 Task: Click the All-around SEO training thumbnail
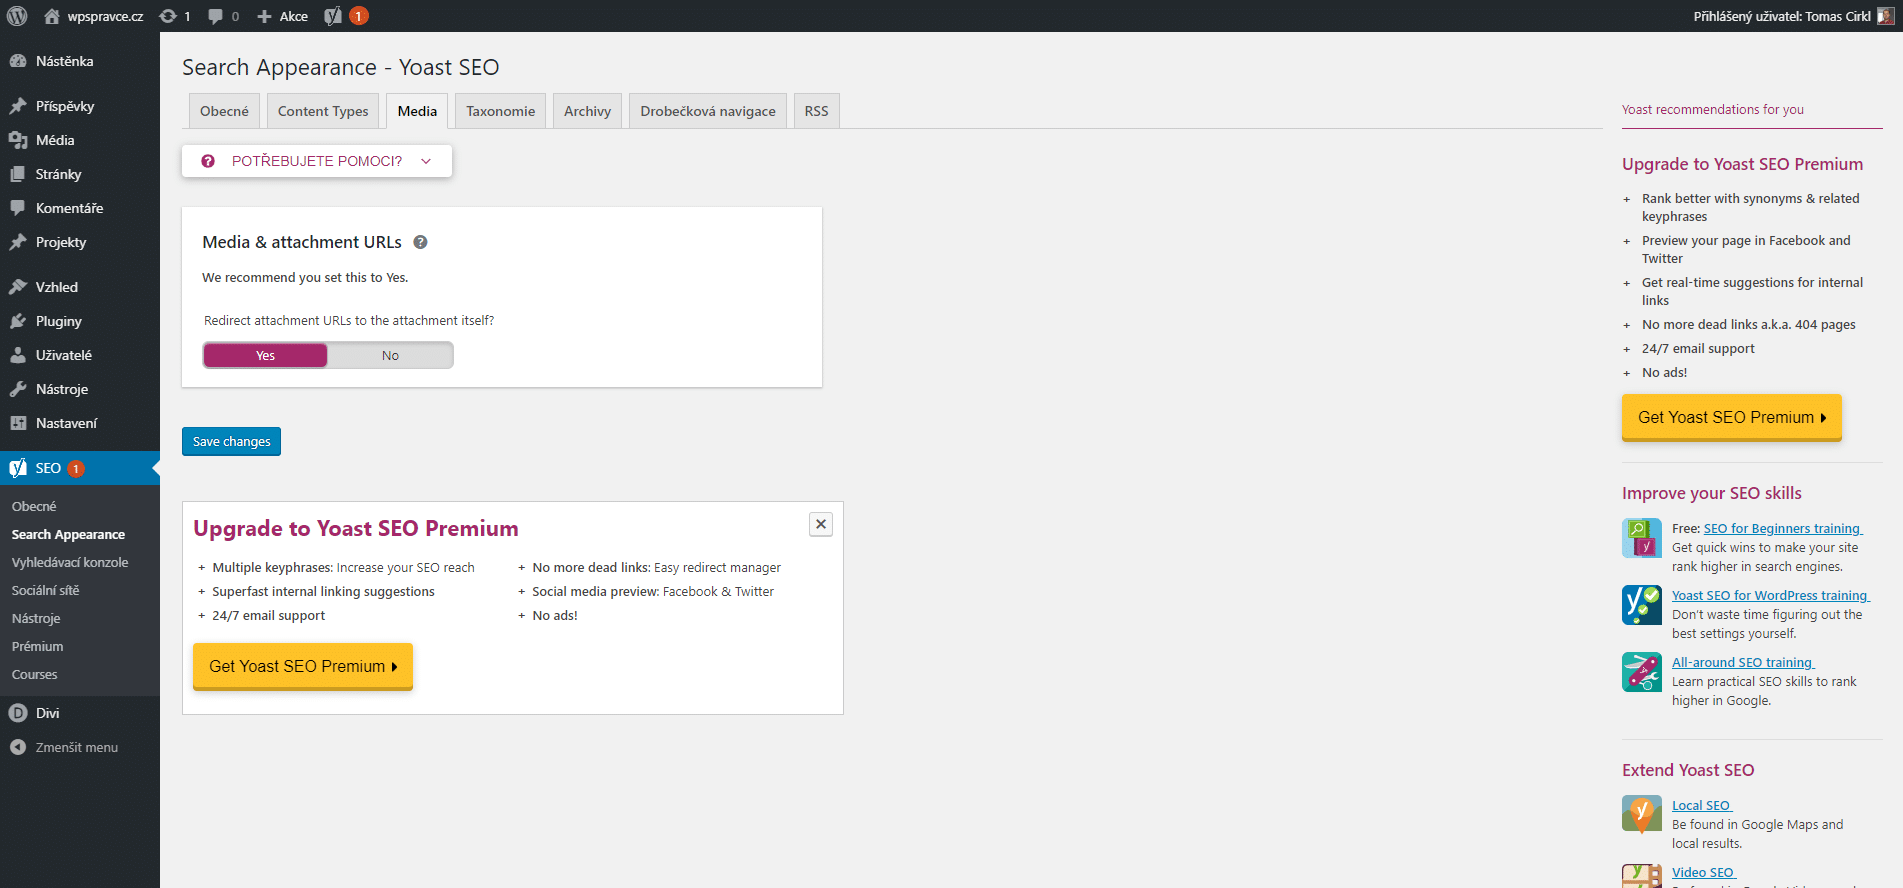pyautogui.click(x=1642, y=672)
